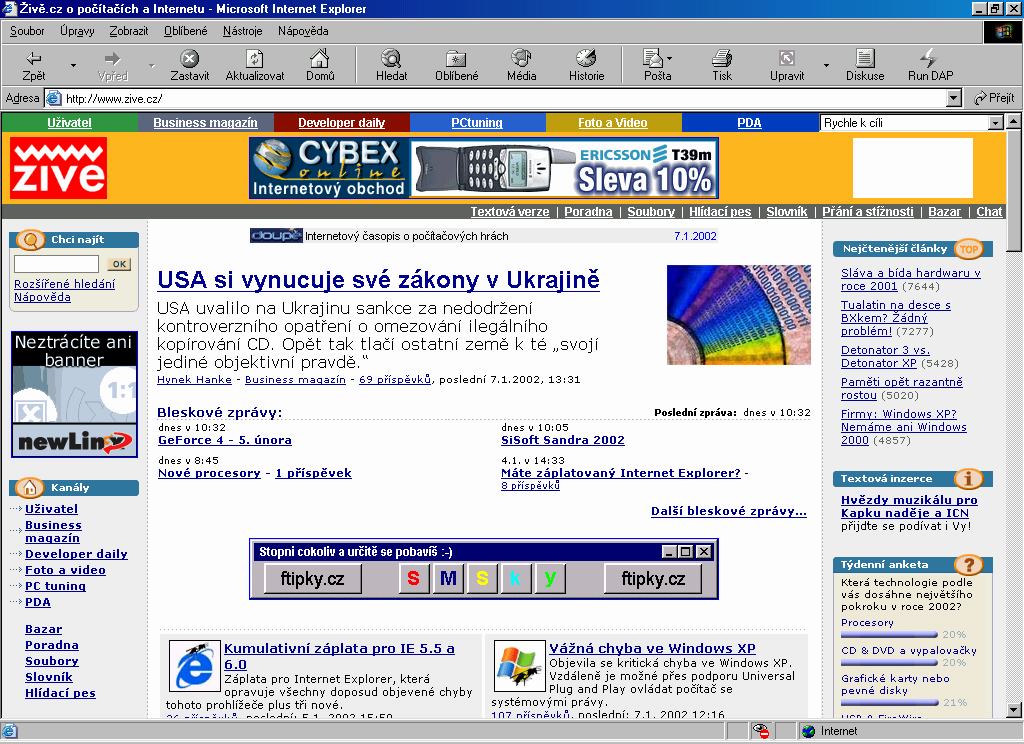Click the Vpřed forward toolbar button

tap(112, 65)
